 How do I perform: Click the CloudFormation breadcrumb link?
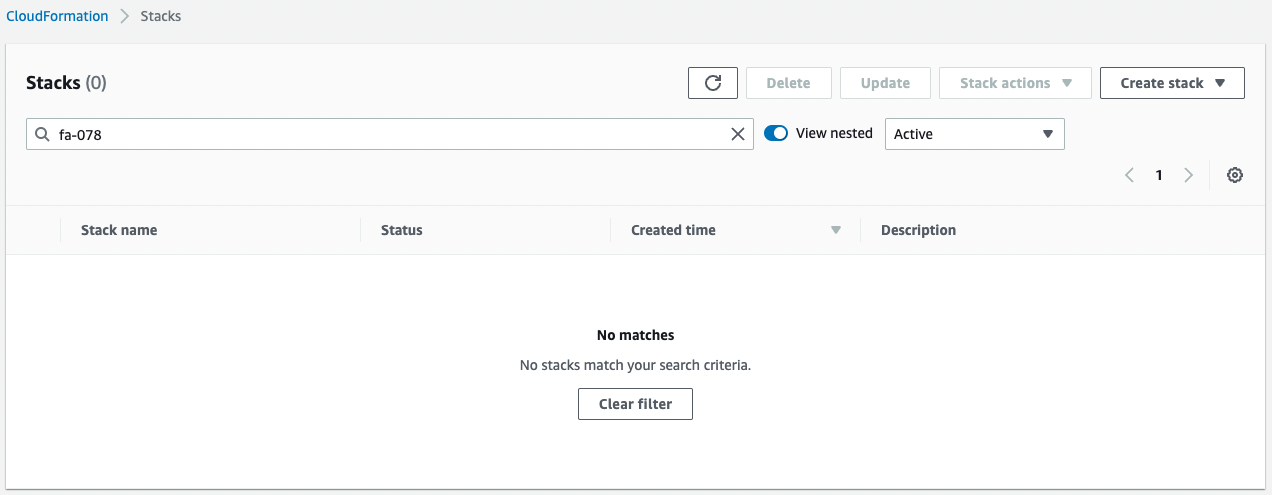pyautogui.click(x=57, y=16)
